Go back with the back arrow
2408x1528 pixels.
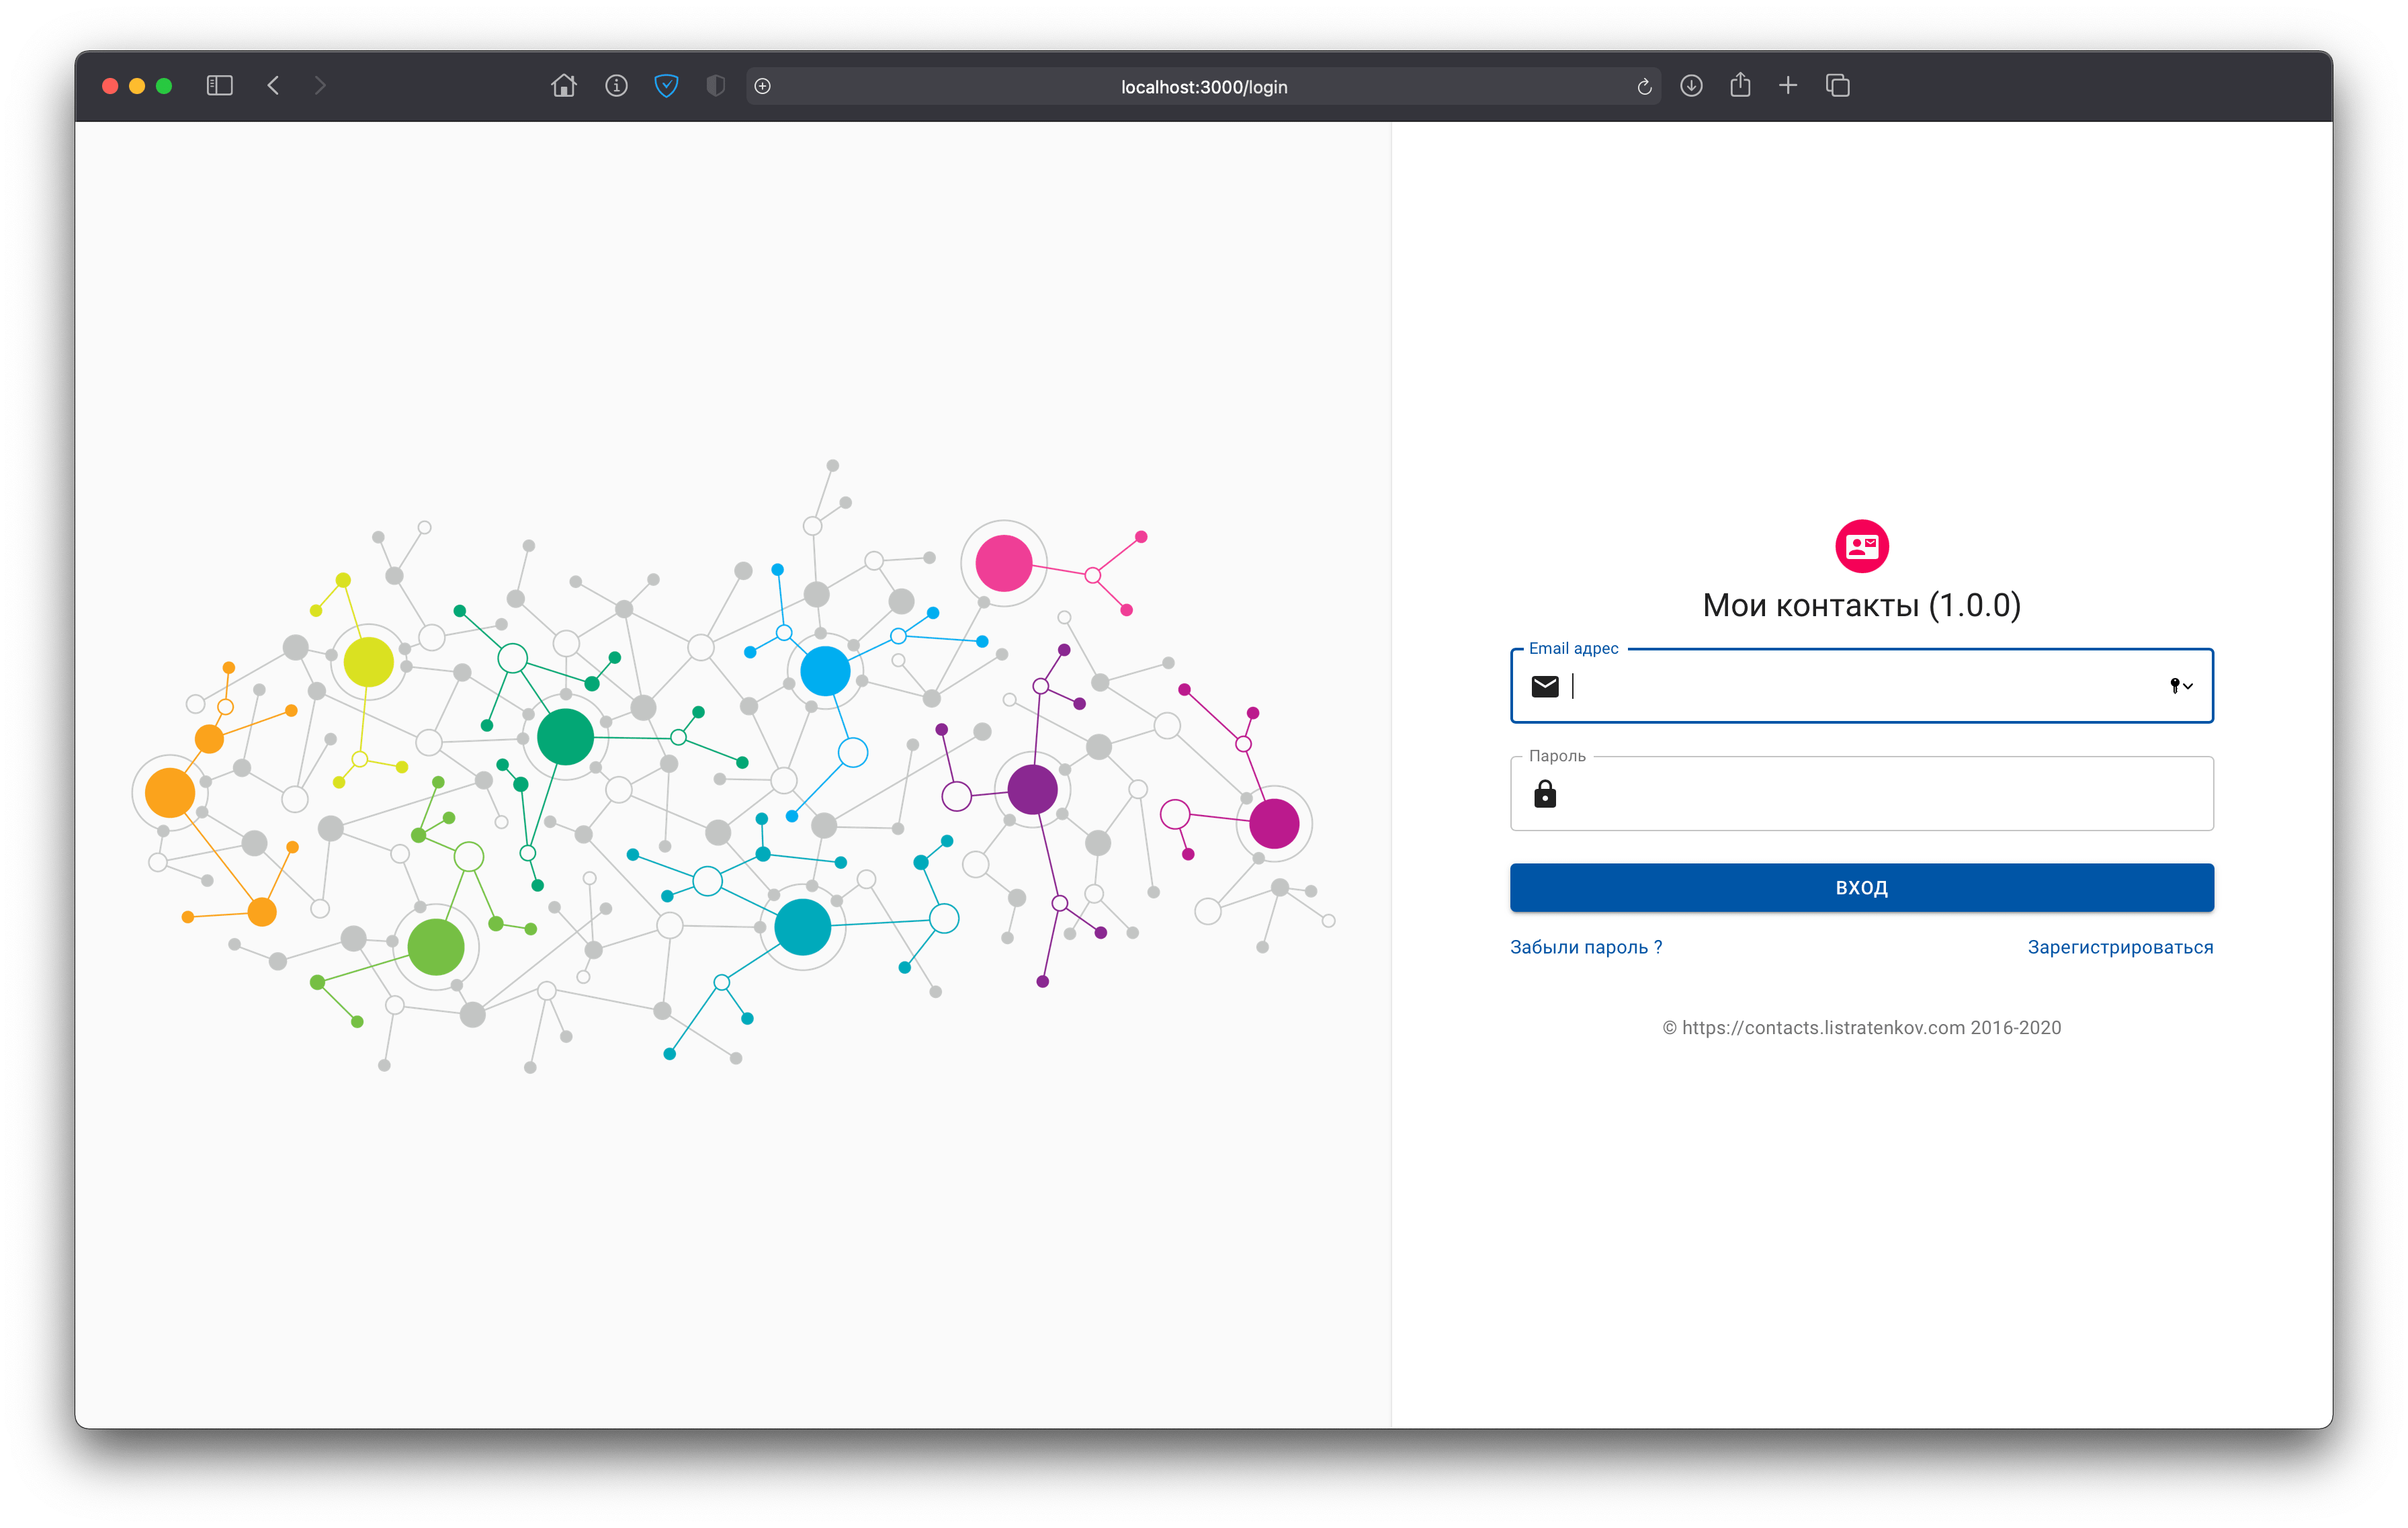[273, 86]
